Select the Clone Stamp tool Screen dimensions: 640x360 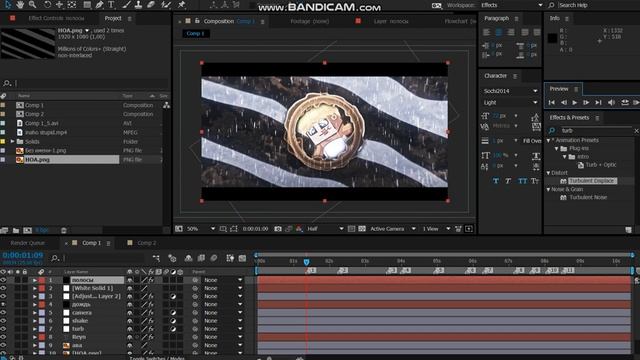(x=138, y=4)
